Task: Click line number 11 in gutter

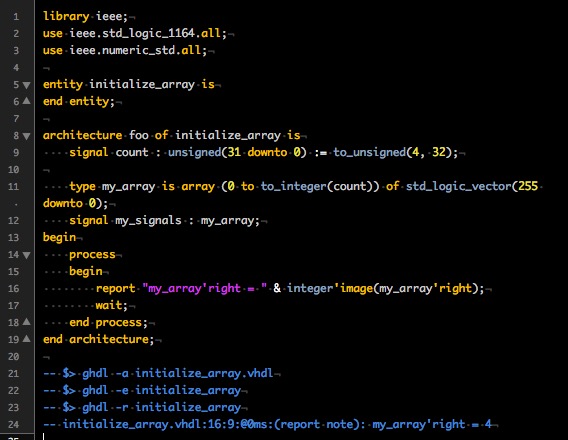Action: click(x=13, y=187)
